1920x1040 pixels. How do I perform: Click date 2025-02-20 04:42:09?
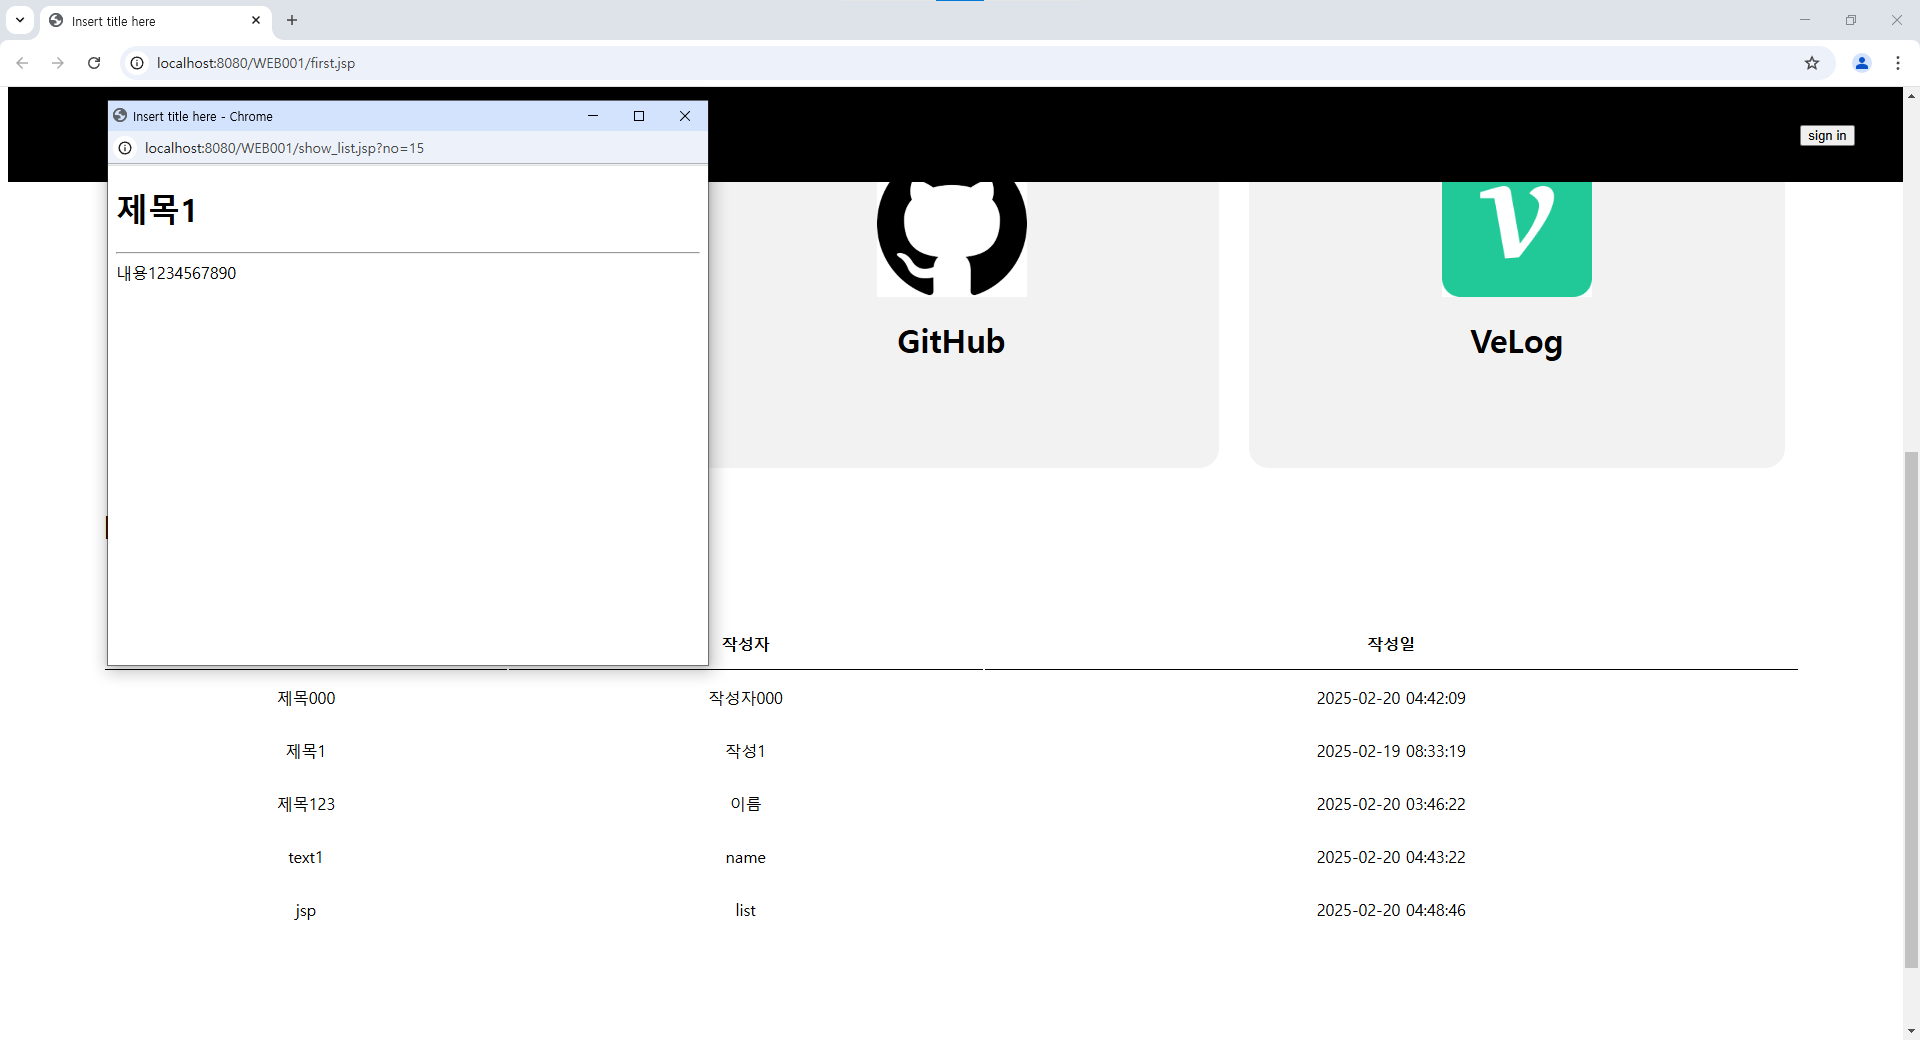tap(1391, 698)
